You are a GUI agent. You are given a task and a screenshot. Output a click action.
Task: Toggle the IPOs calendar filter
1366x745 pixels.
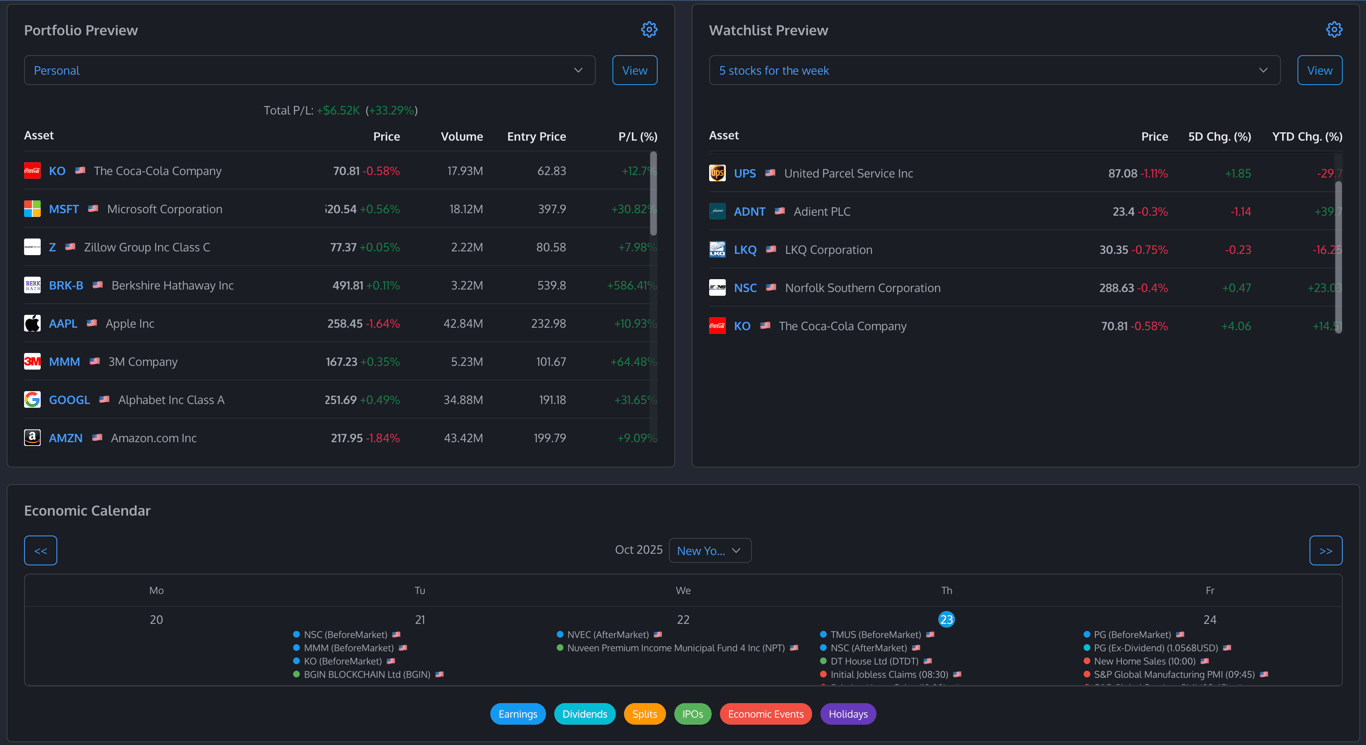point(692,714)
